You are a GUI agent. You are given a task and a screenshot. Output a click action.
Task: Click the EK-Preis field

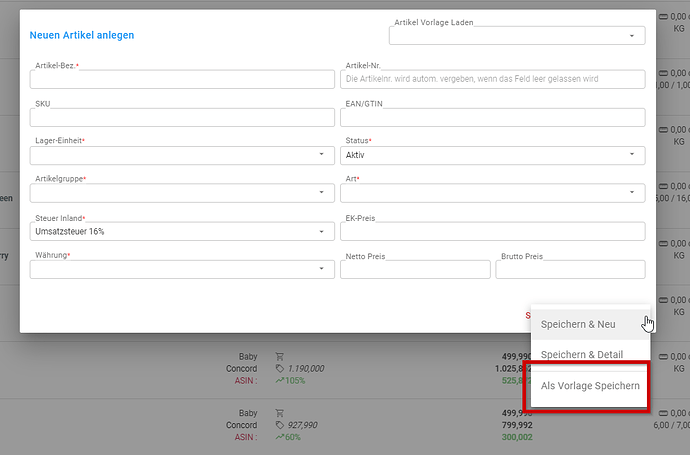pos(493,231)
